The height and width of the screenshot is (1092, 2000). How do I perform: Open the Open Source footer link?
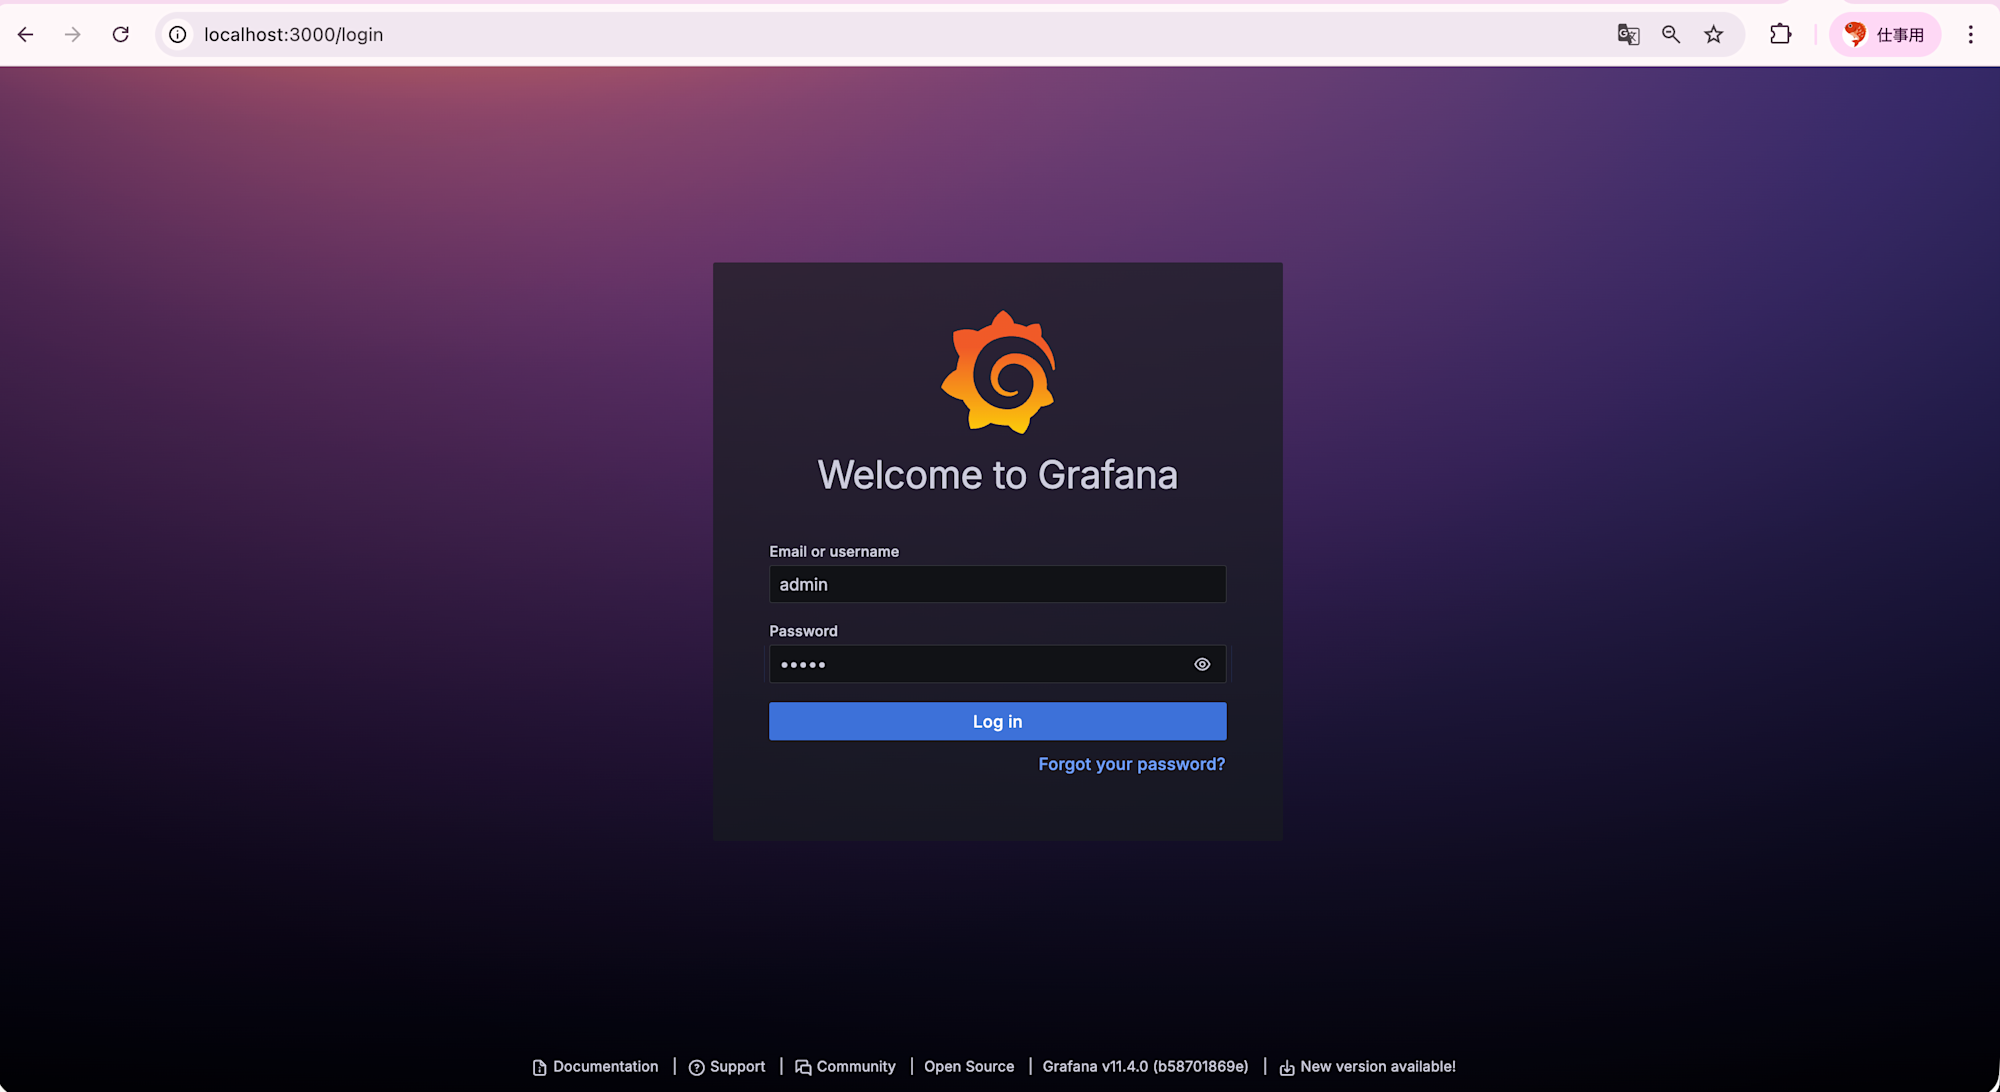(968, 1067)
